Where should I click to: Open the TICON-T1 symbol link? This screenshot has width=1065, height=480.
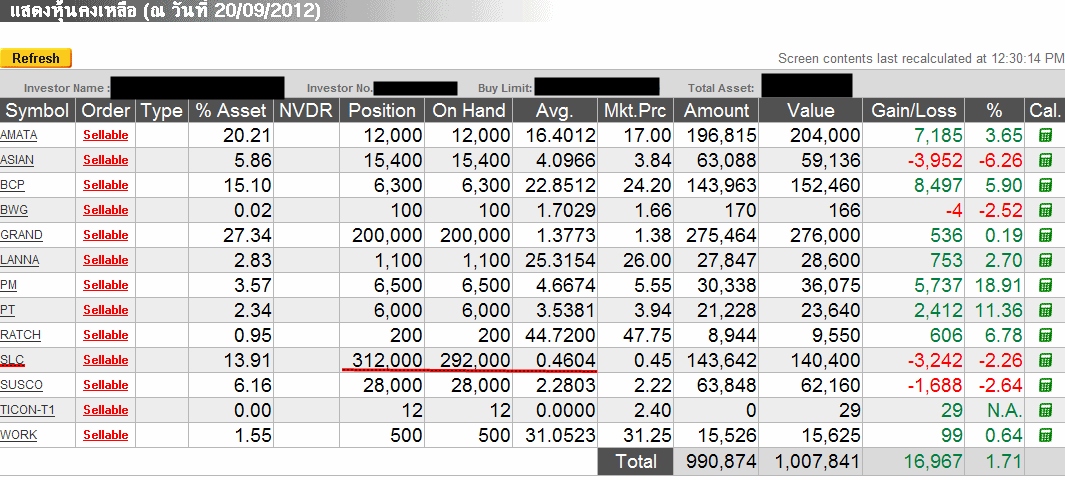pos(26,410)
